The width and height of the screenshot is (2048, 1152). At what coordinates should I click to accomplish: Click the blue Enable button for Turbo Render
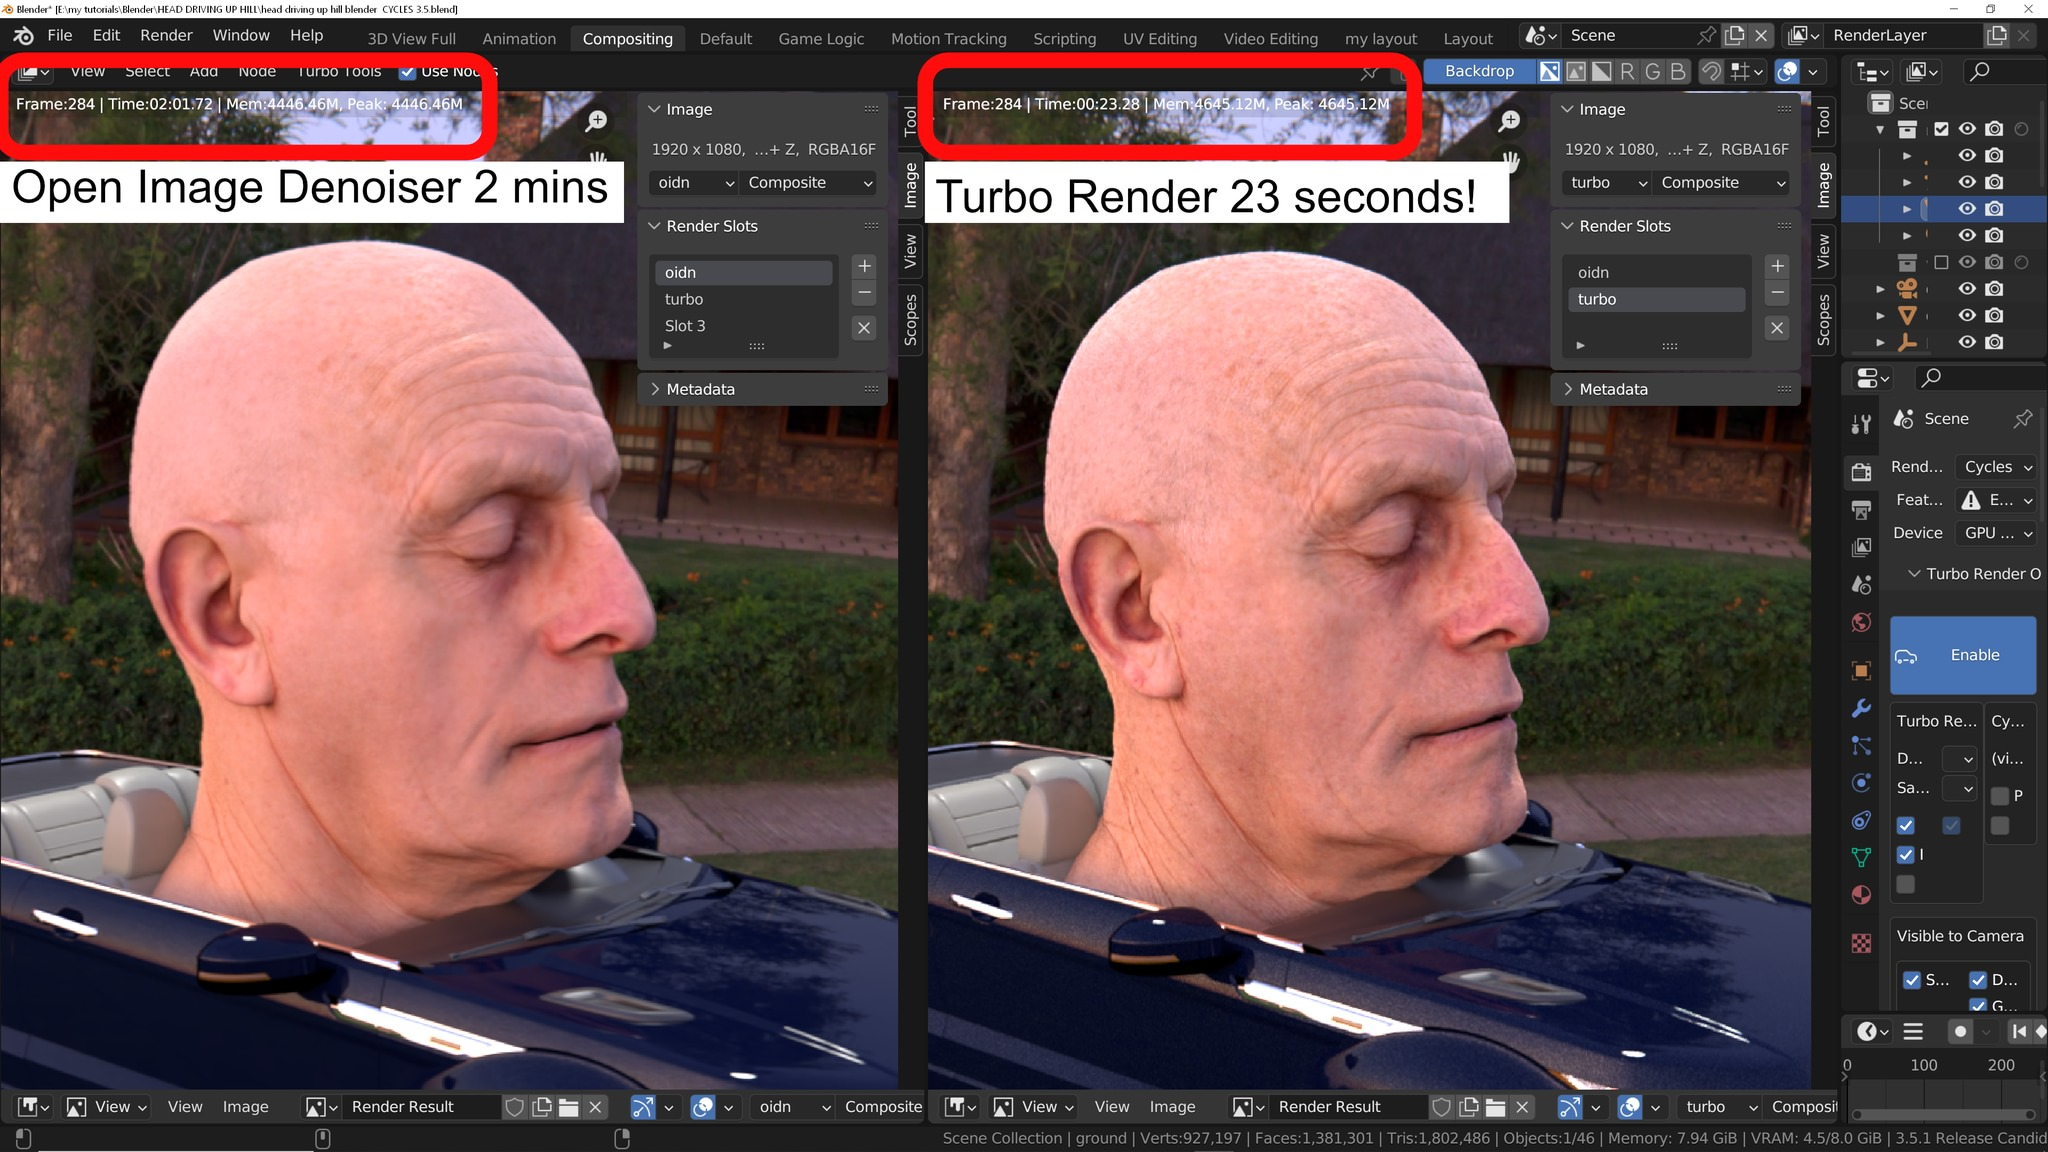(1962, 655)
